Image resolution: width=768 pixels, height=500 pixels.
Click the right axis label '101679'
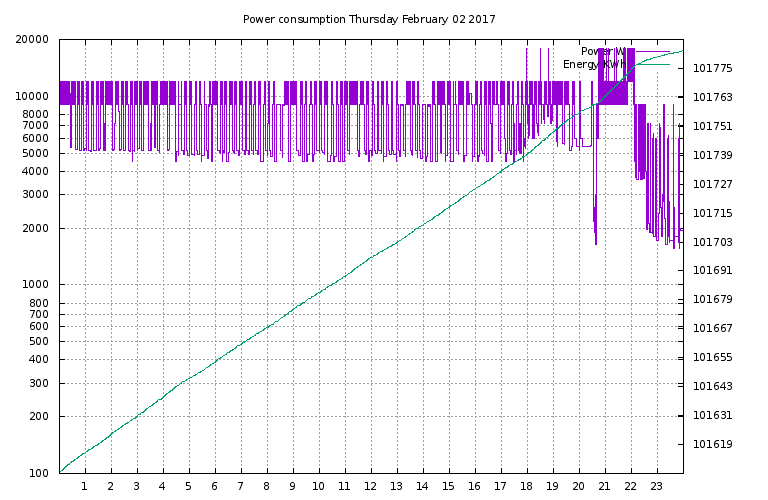pos(713,299)
